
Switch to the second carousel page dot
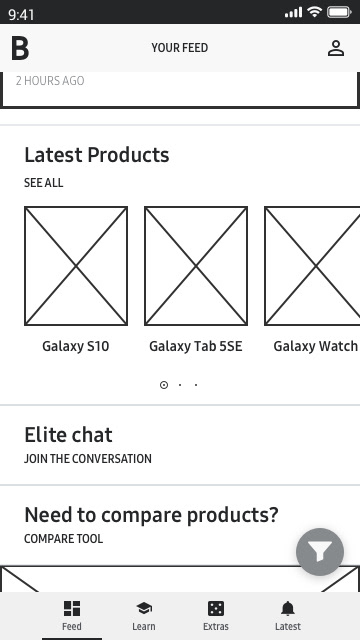[x=180, y=385]
